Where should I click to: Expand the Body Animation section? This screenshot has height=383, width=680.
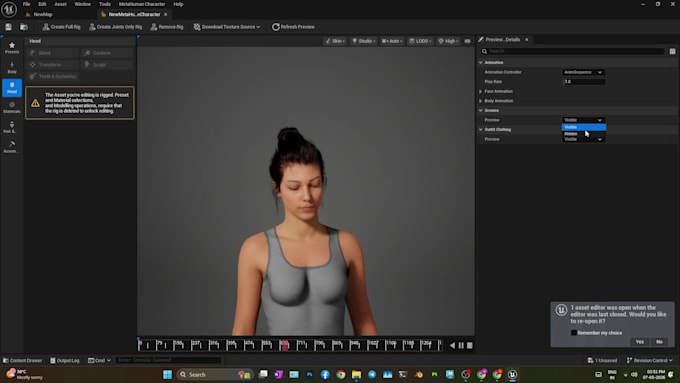[481, 101]
